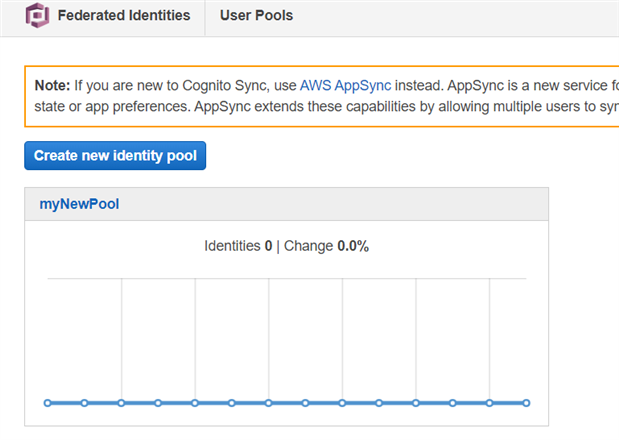Switch to the User Pools tab
The image size is (619, 440).
[256, 16]
